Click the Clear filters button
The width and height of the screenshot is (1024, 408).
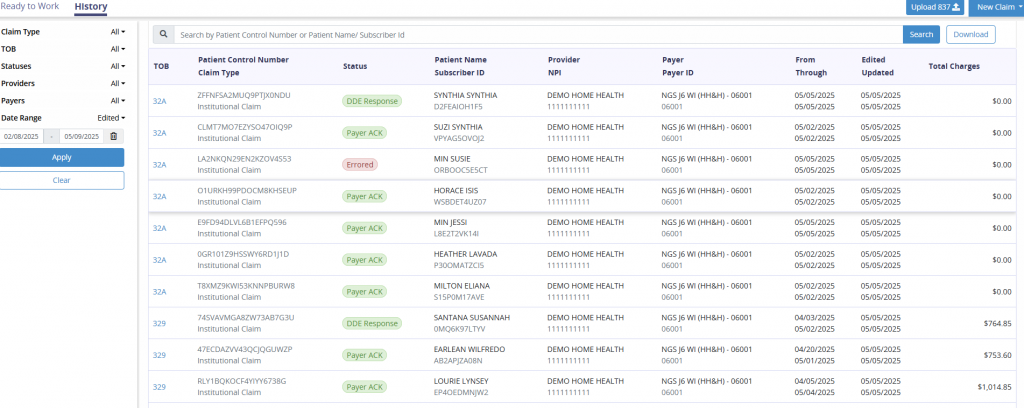click(x=62, y=180)
